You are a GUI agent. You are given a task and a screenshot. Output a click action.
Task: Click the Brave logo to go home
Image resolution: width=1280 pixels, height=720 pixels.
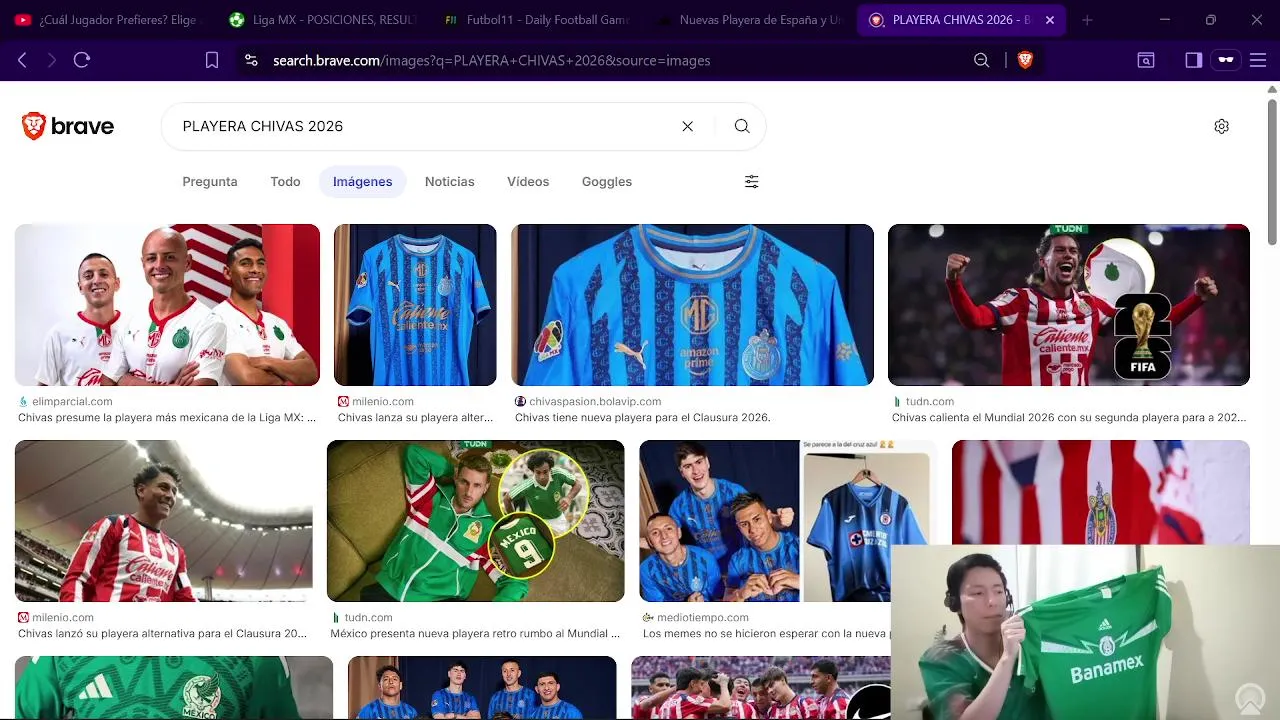pos(68,126)
